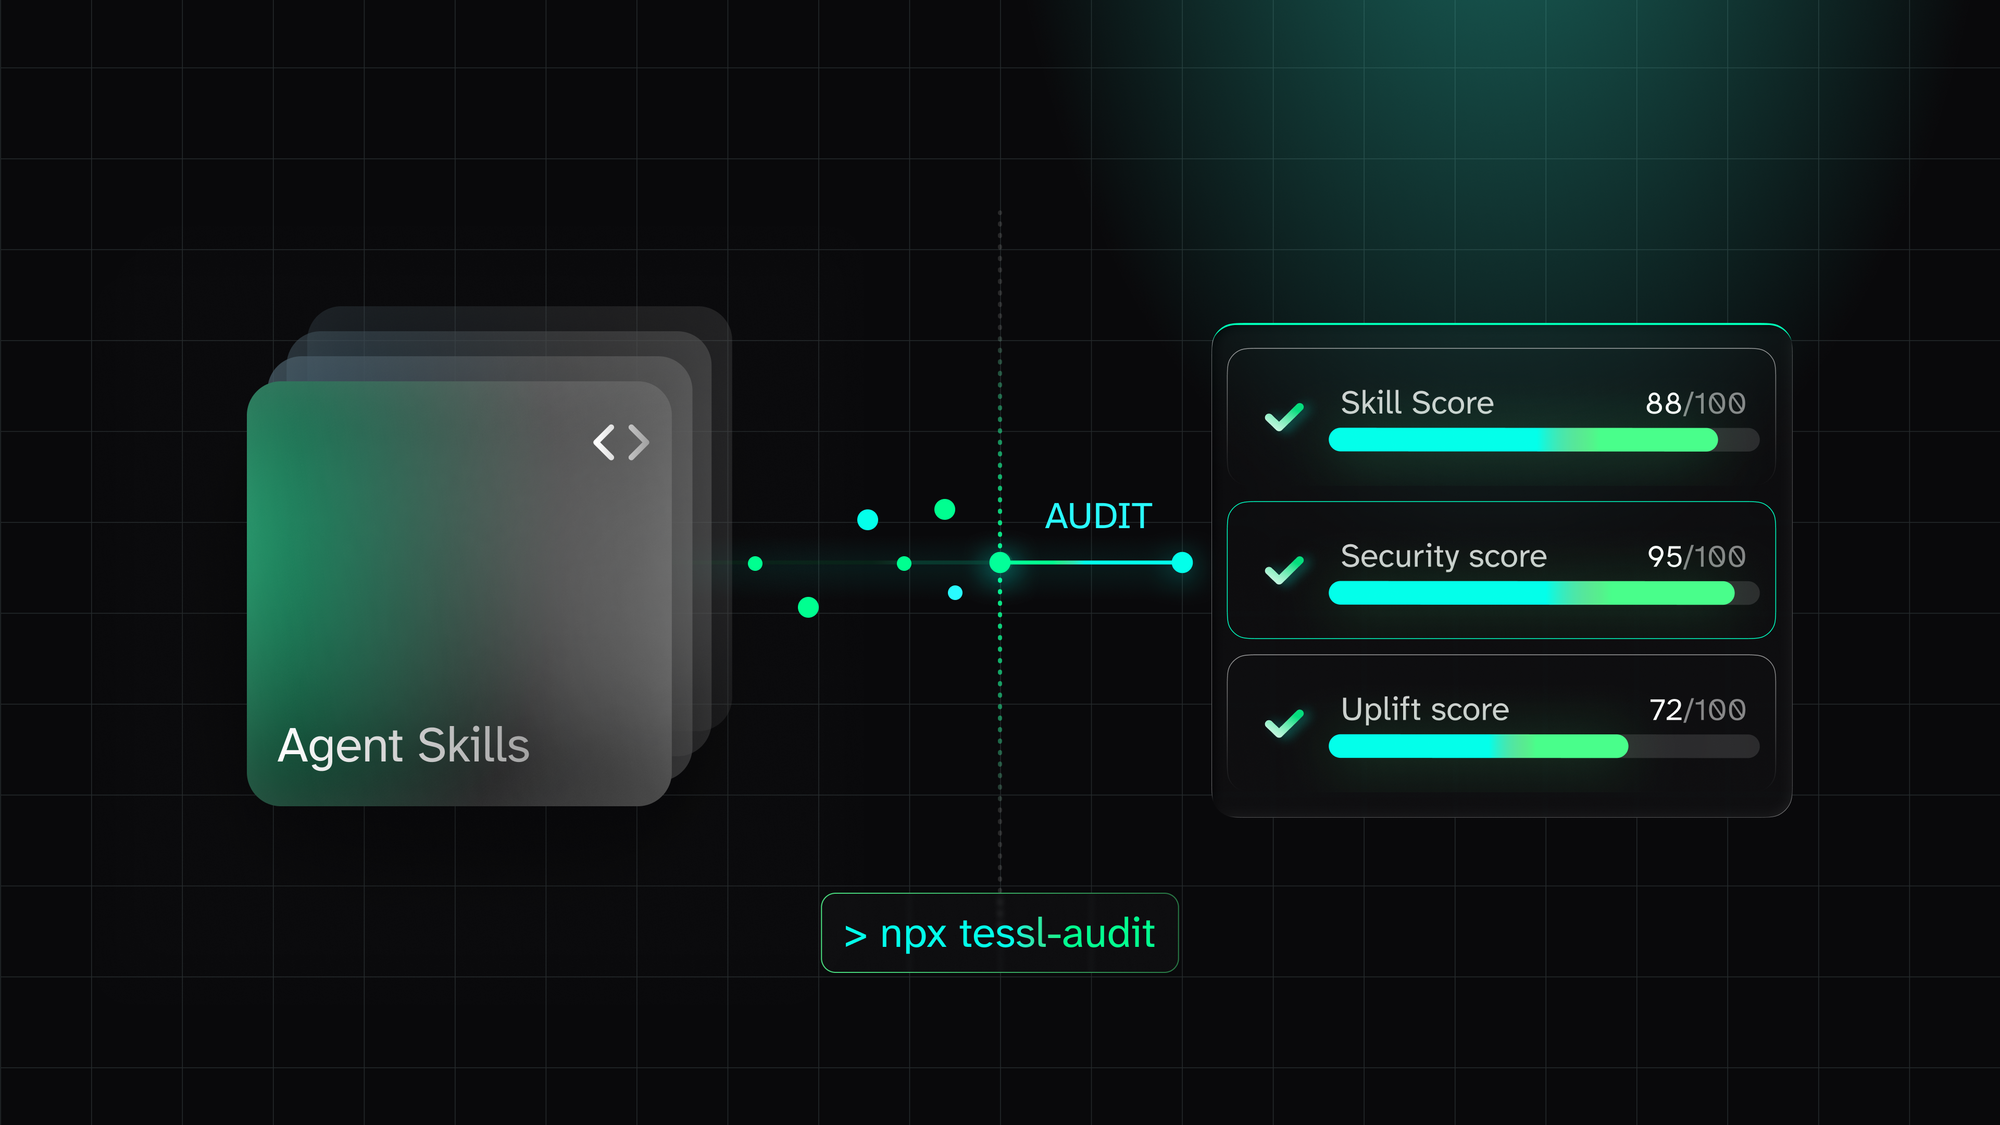
Task: Click the 95/100 score value
Action: [1696, 556]
